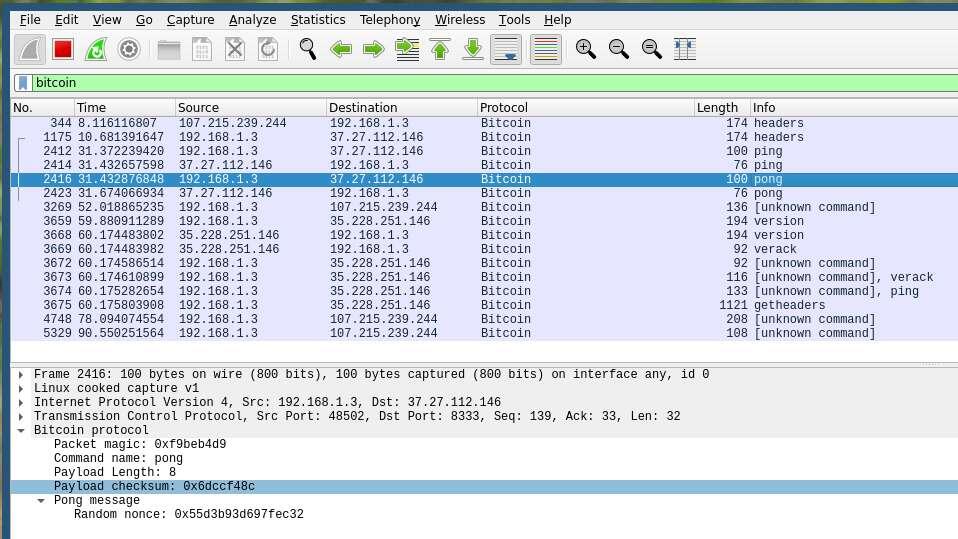Find a packet with magnifier icon
Image resolution: width=958 pixels, height=539 pixels.
coord(308,50)
